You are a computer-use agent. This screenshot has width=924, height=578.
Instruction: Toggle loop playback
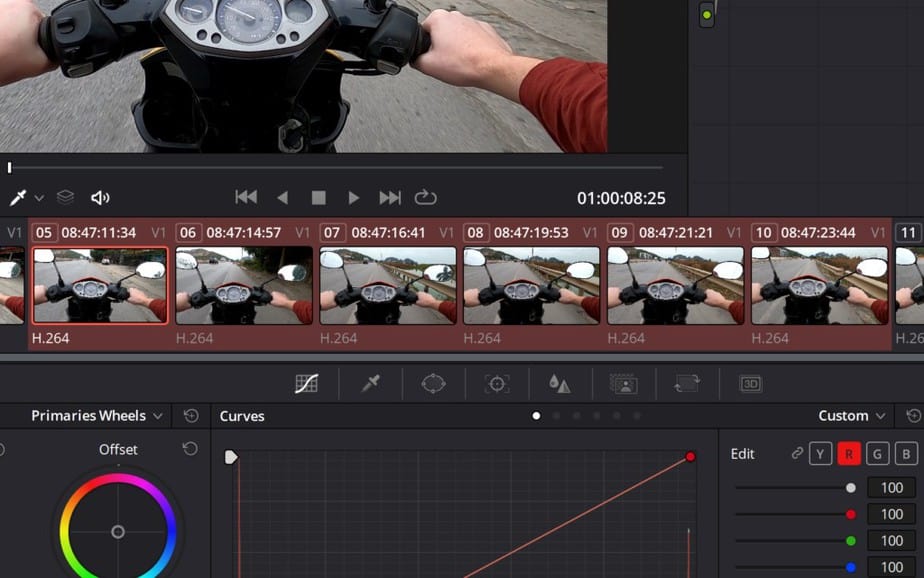425,197
